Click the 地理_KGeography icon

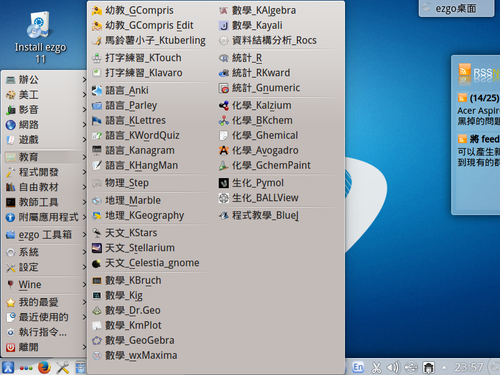coord(97,216)
